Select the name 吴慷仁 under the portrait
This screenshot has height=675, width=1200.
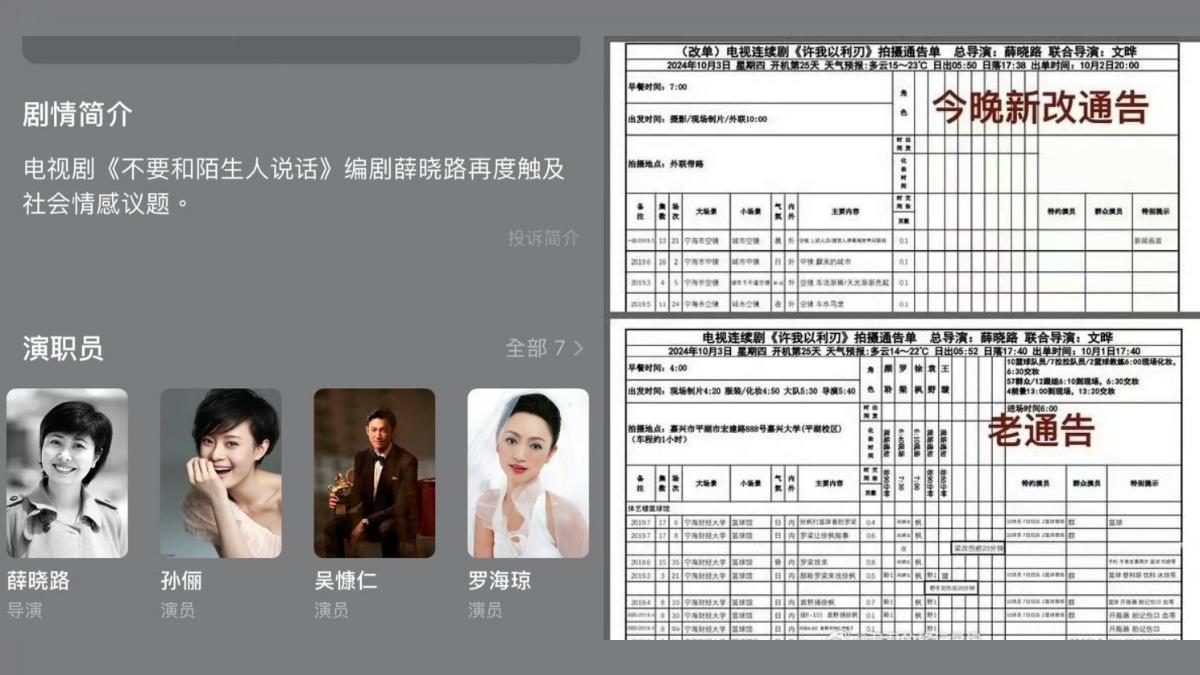pyautogui.click(x=346, y=580)
